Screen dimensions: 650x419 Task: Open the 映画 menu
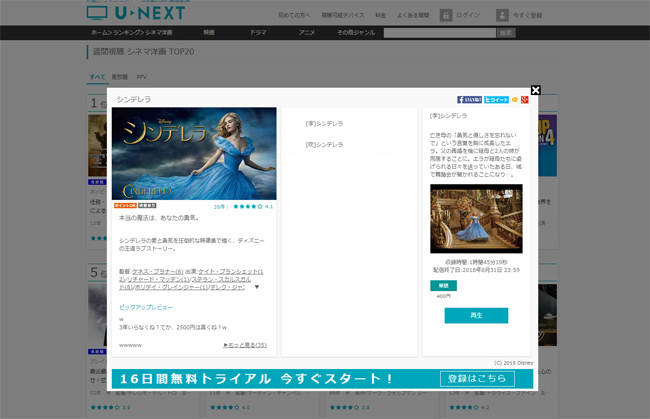click(209, 32)
